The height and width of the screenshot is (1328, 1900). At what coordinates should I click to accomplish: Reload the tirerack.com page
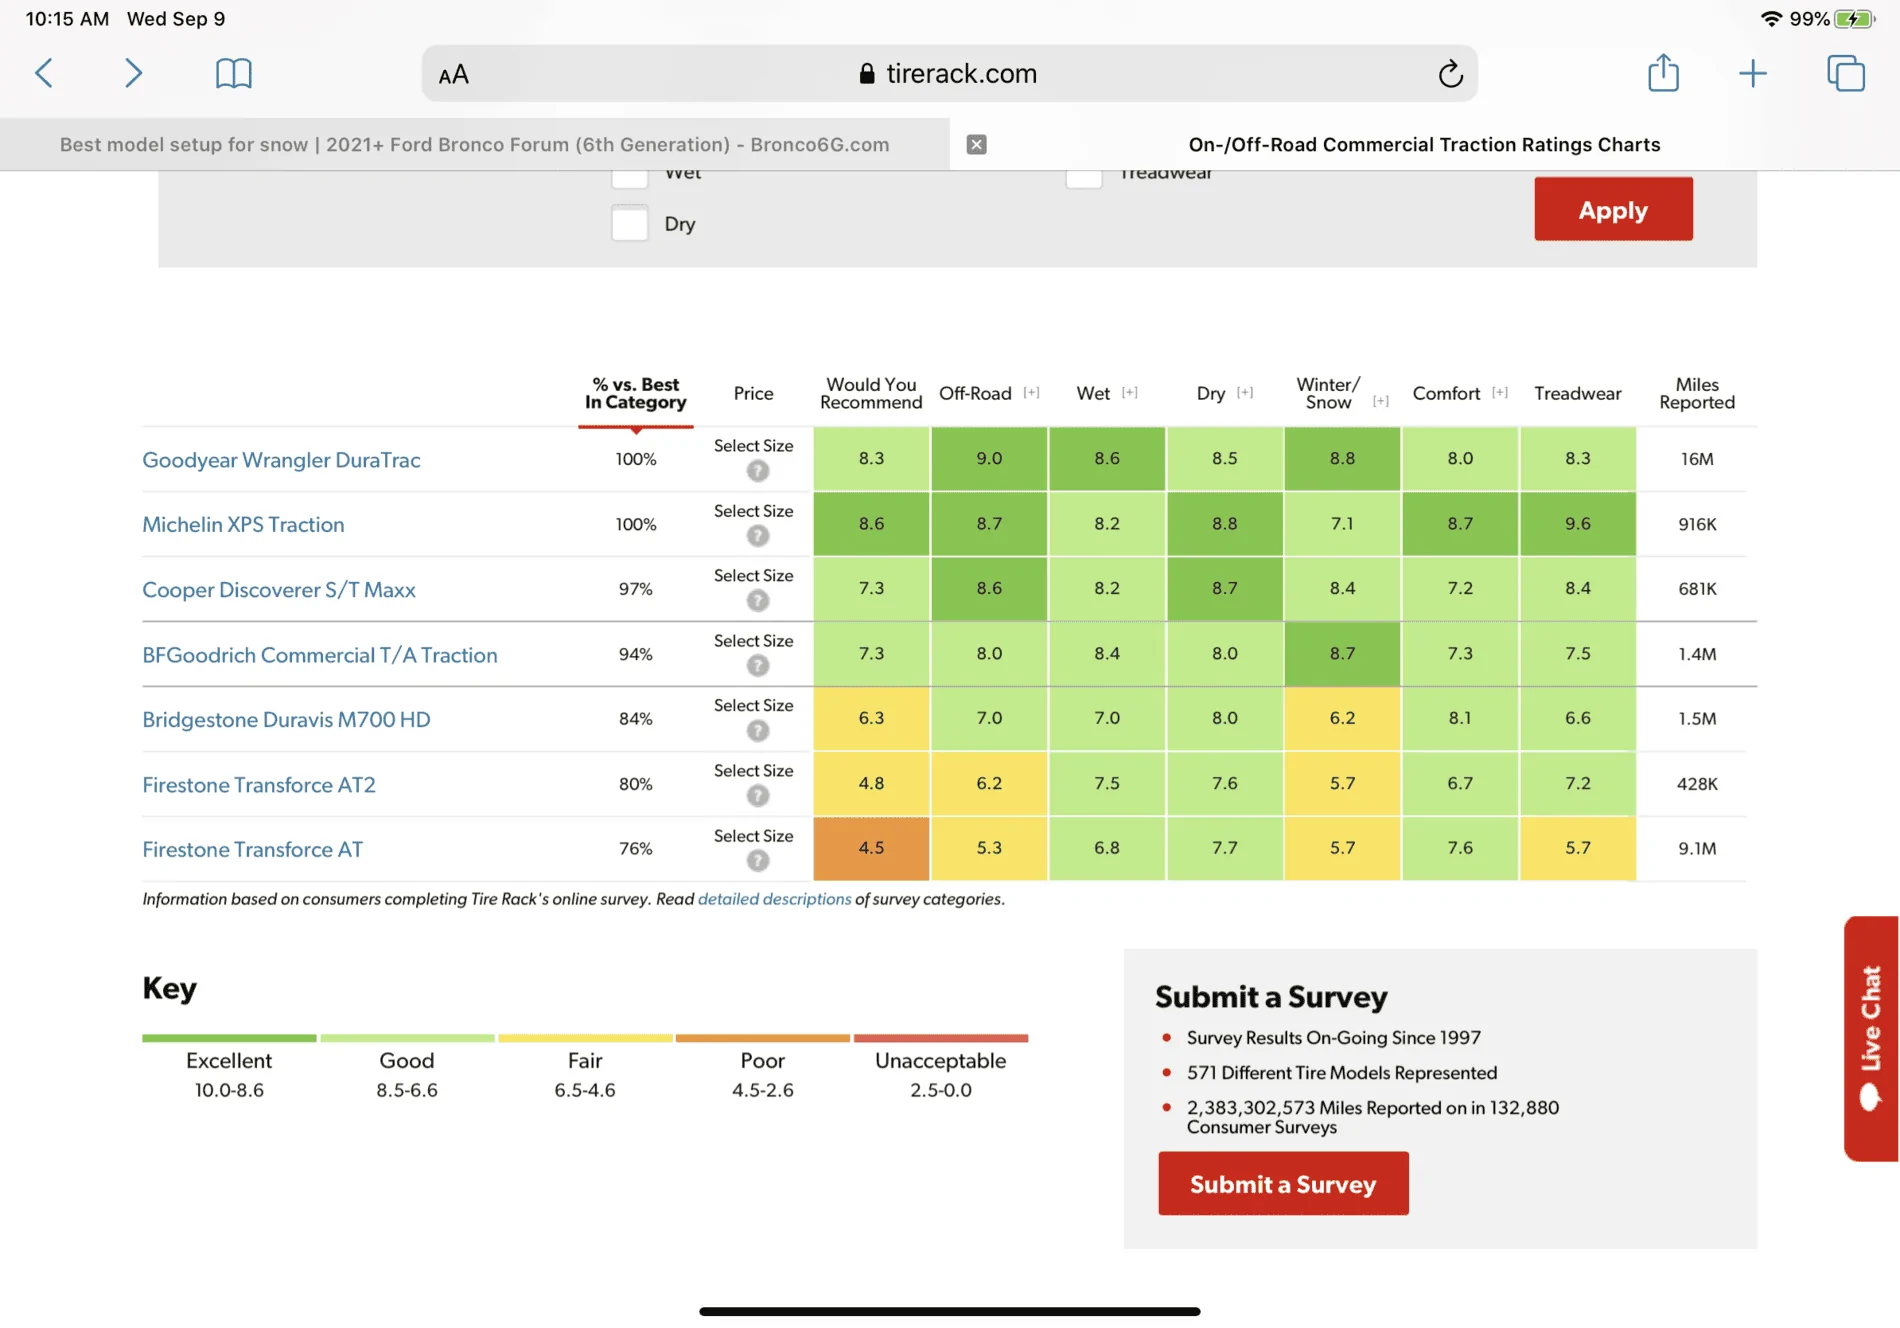1450,73
